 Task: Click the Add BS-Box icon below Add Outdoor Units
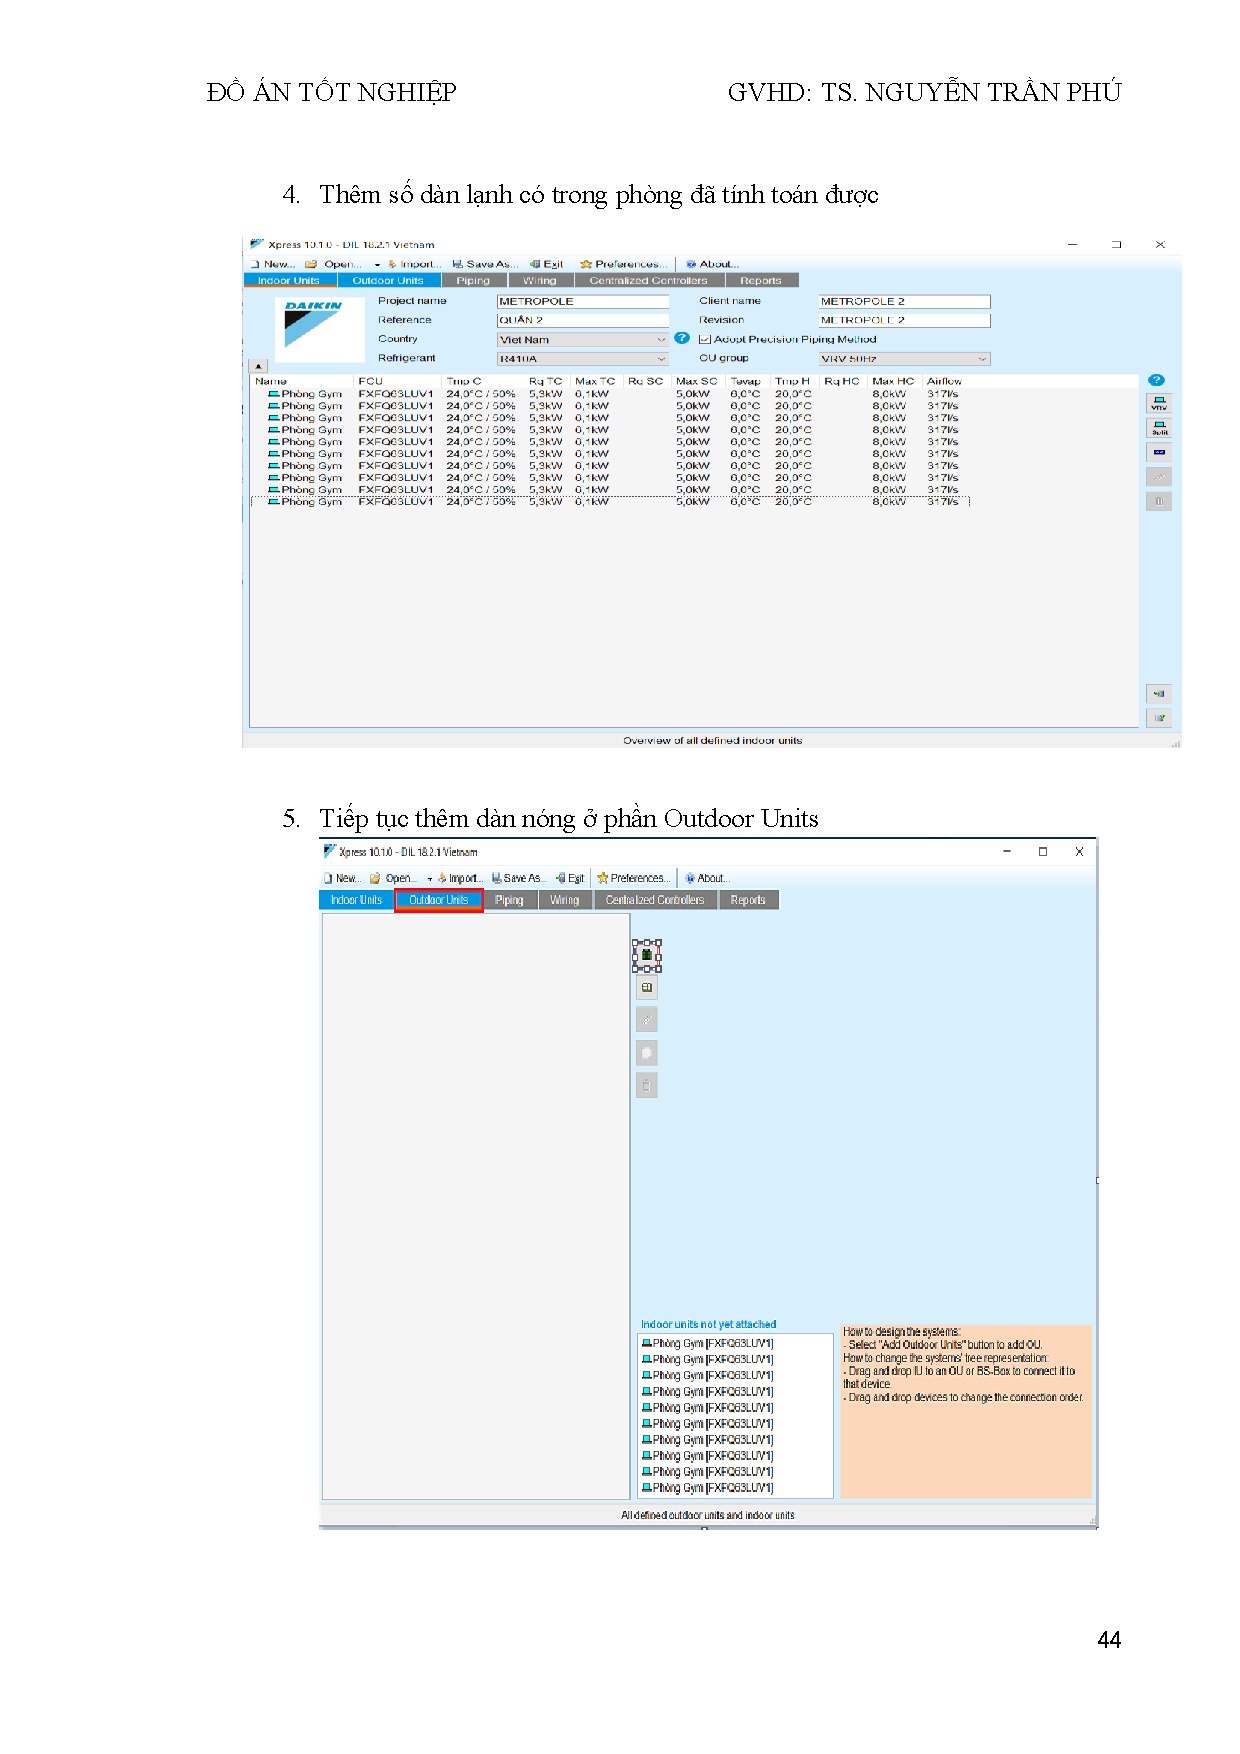point(647,988)
